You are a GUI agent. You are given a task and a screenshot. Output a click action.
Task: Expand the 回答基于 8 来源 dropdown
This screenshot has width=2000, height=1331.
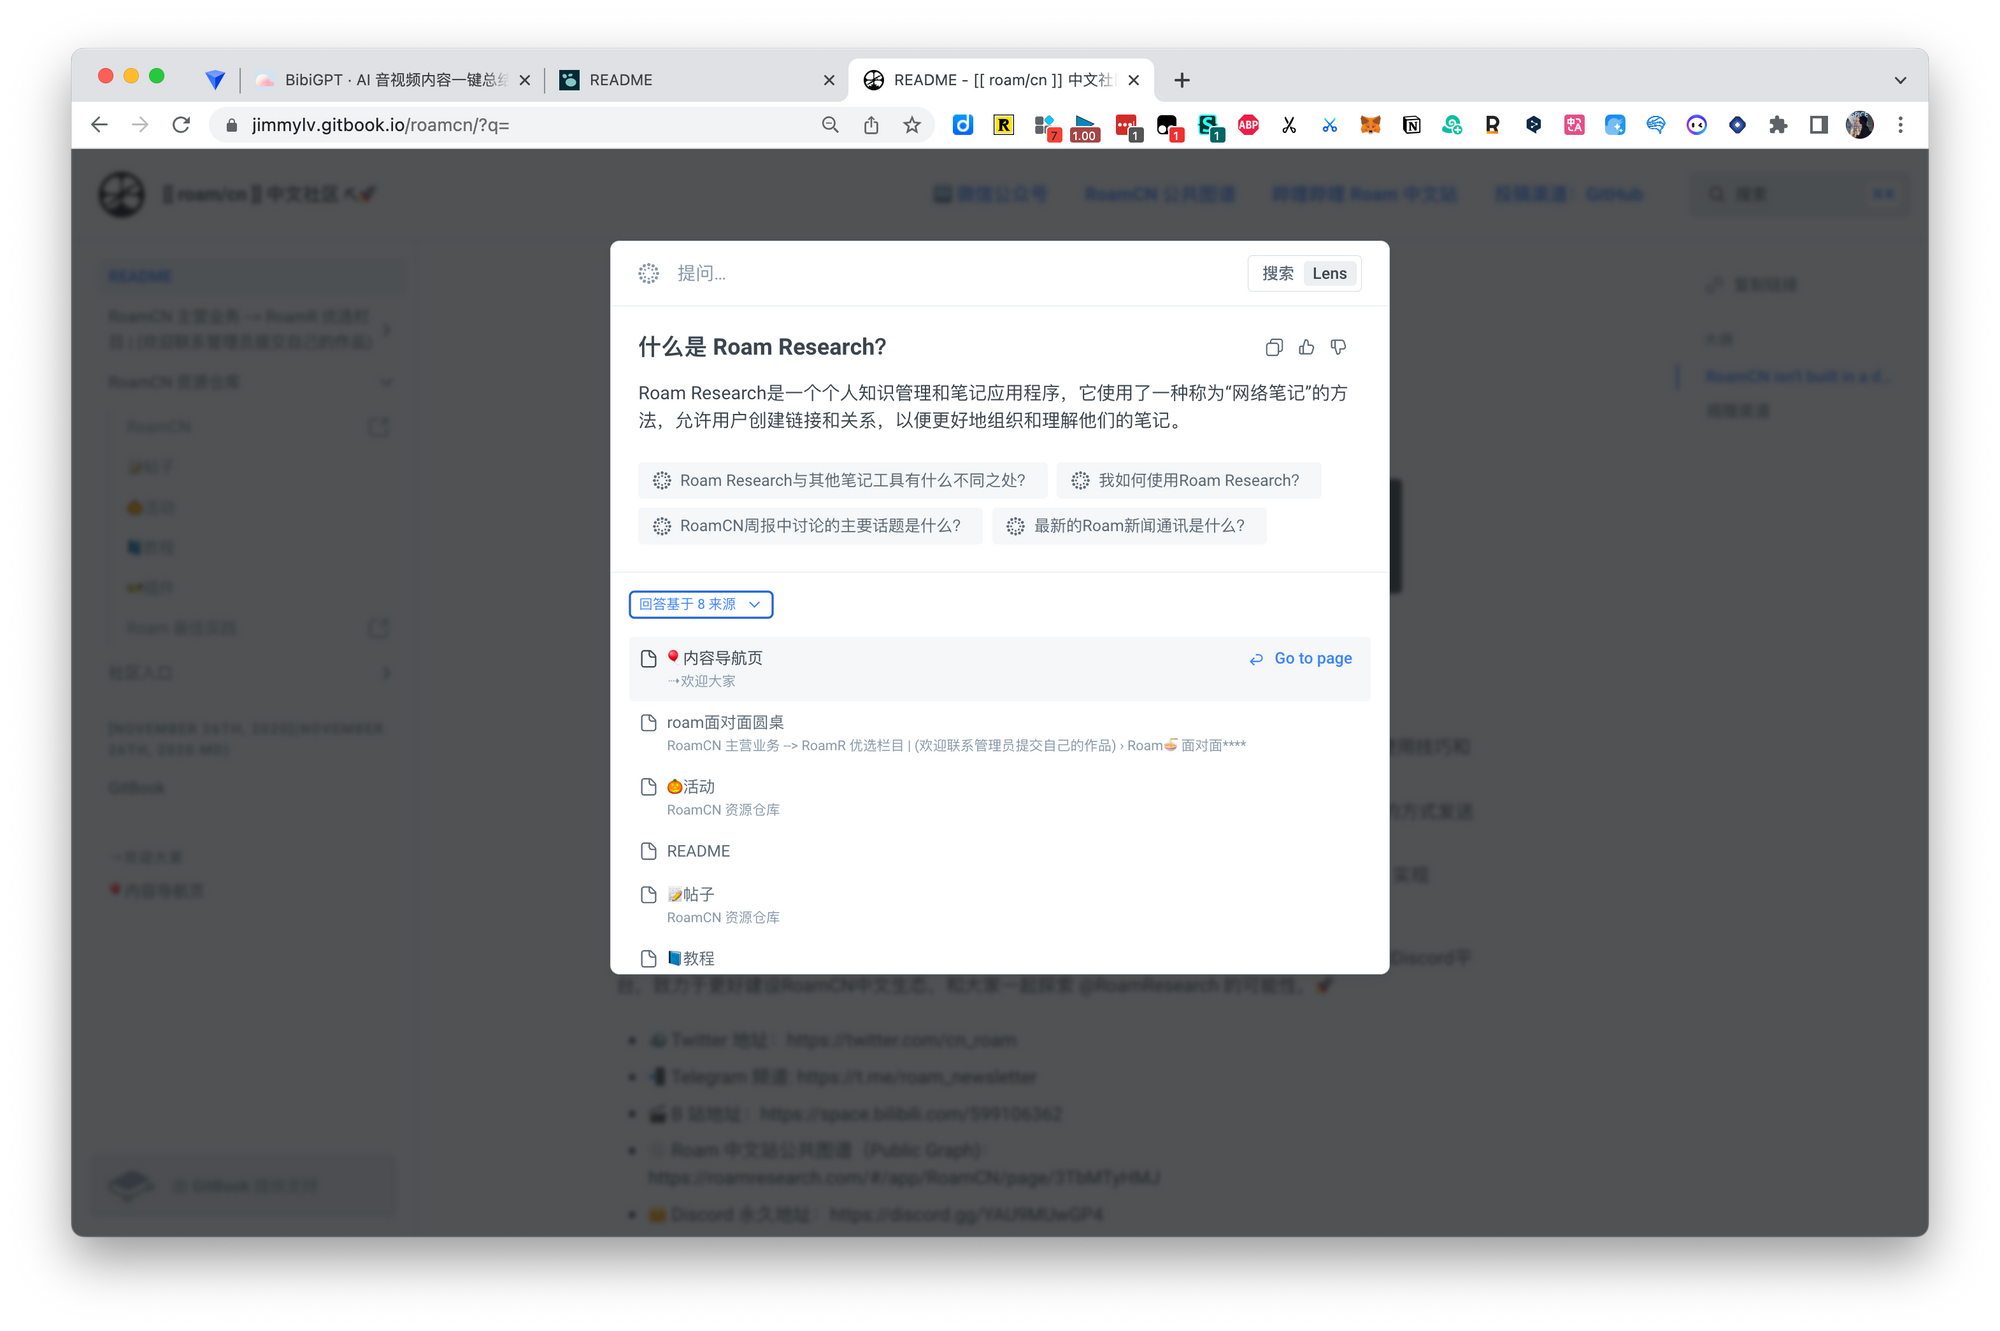(x=701, y=604)
